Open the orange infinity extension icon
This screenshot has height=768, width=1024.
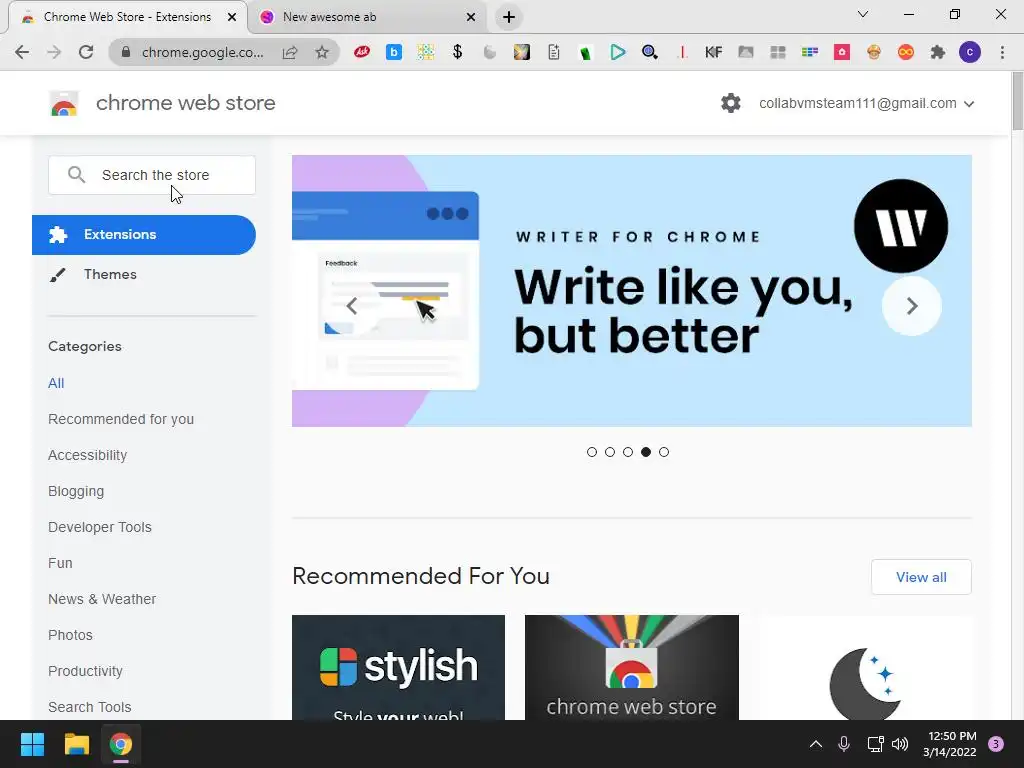(x=906, y=52)
